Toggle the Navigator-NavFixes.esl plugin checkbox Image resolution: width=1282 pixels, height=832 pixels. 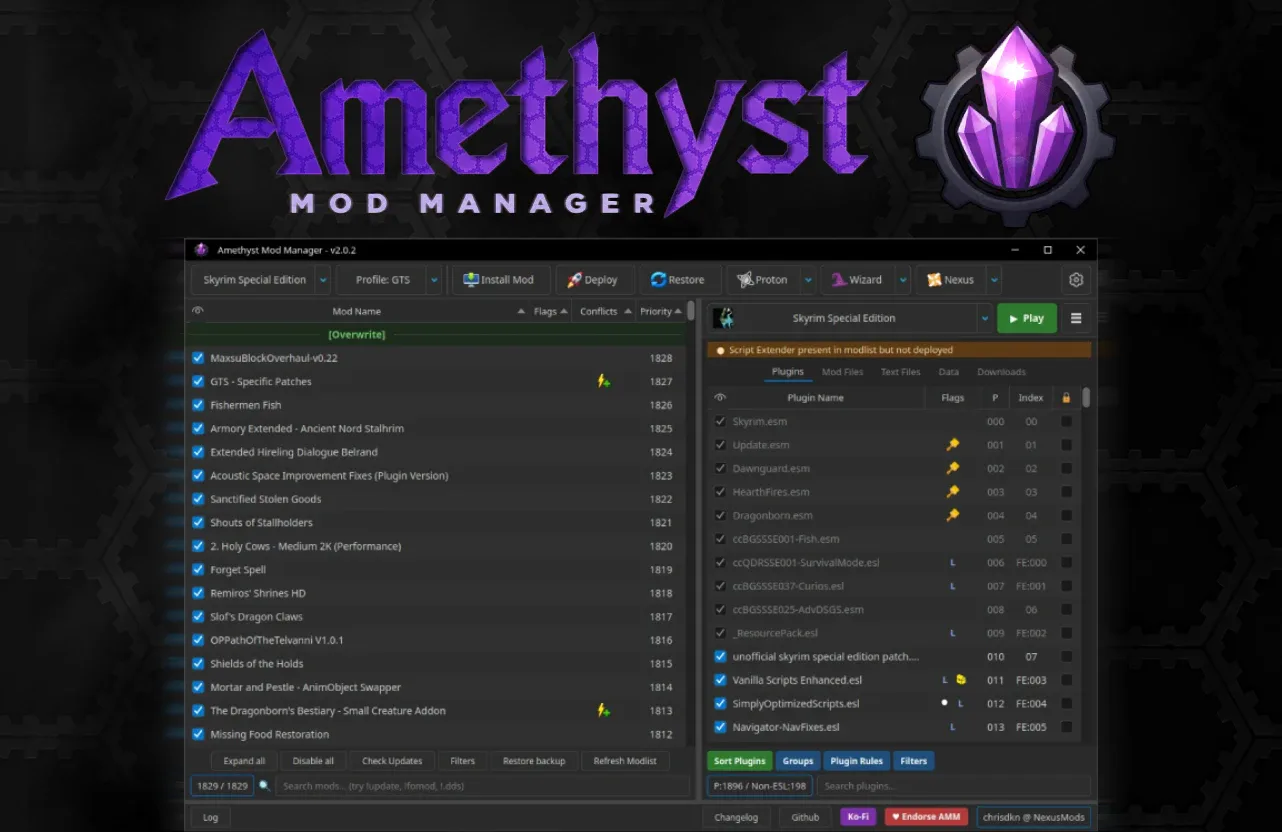click(x=720, y=727)
